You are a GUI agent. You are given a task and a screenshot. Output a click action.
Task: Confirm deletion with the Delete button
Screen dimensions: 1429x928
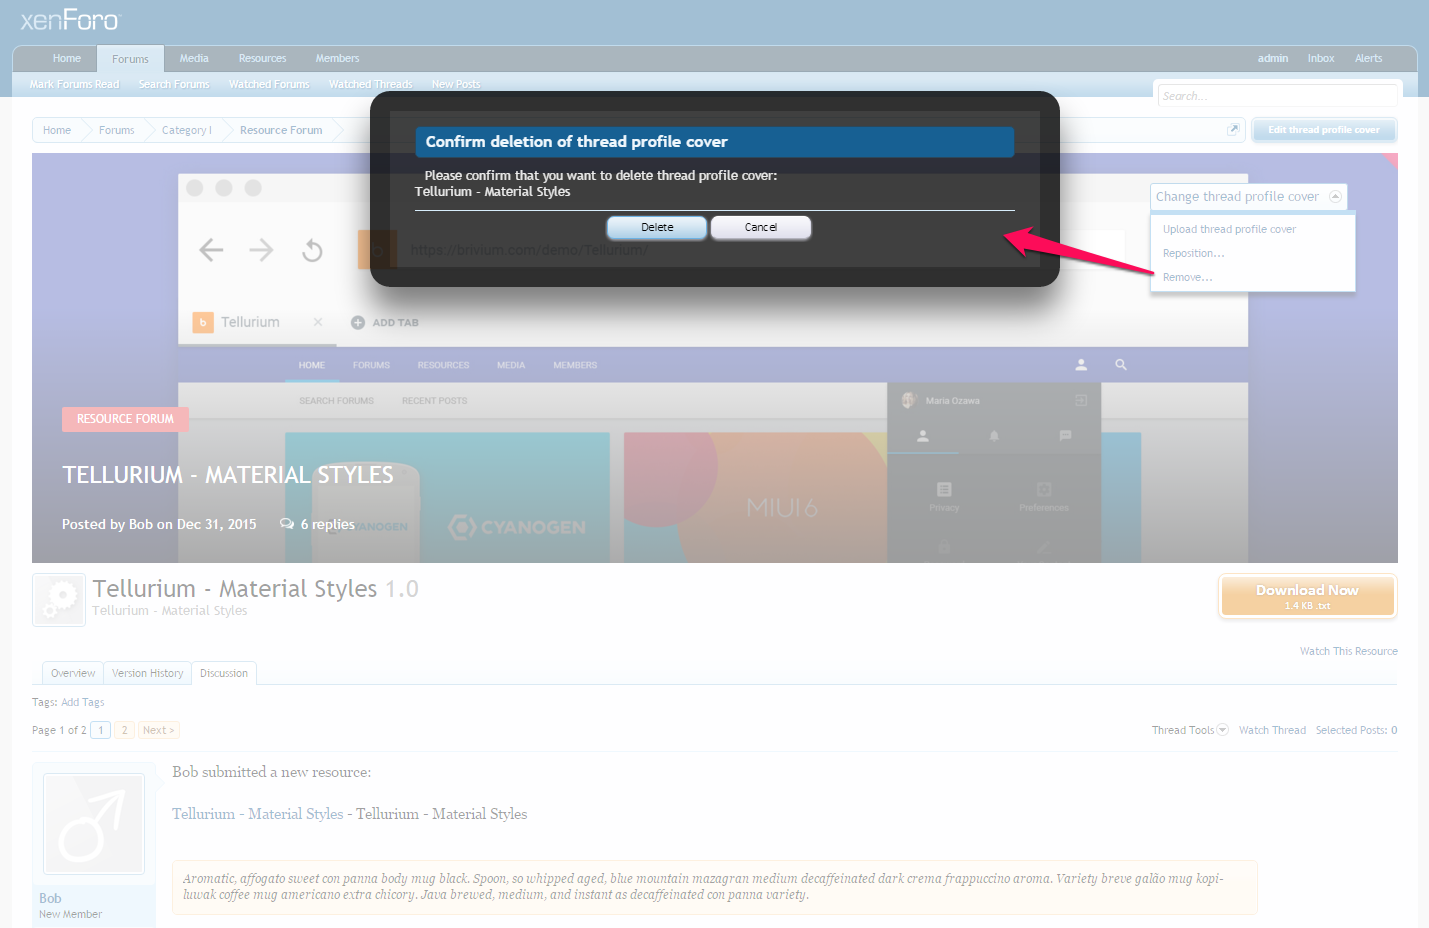tap(657, 227)
